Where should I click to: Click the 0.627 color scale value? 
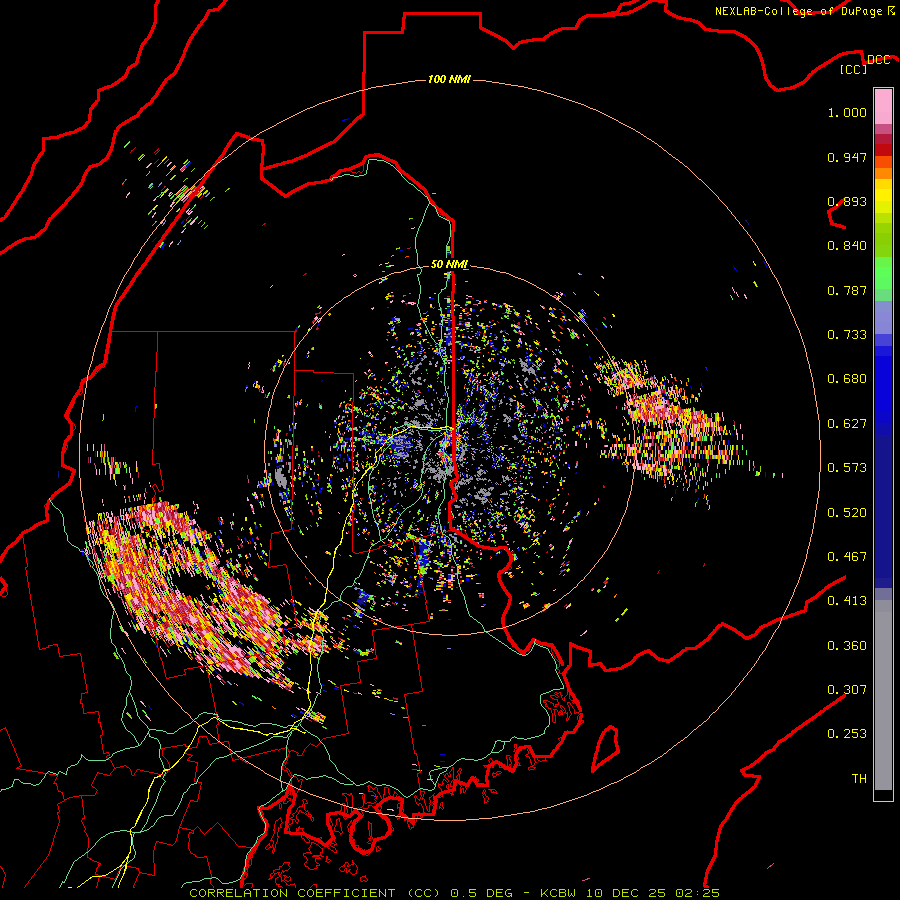pyautogui.click(x=847, y=424)
